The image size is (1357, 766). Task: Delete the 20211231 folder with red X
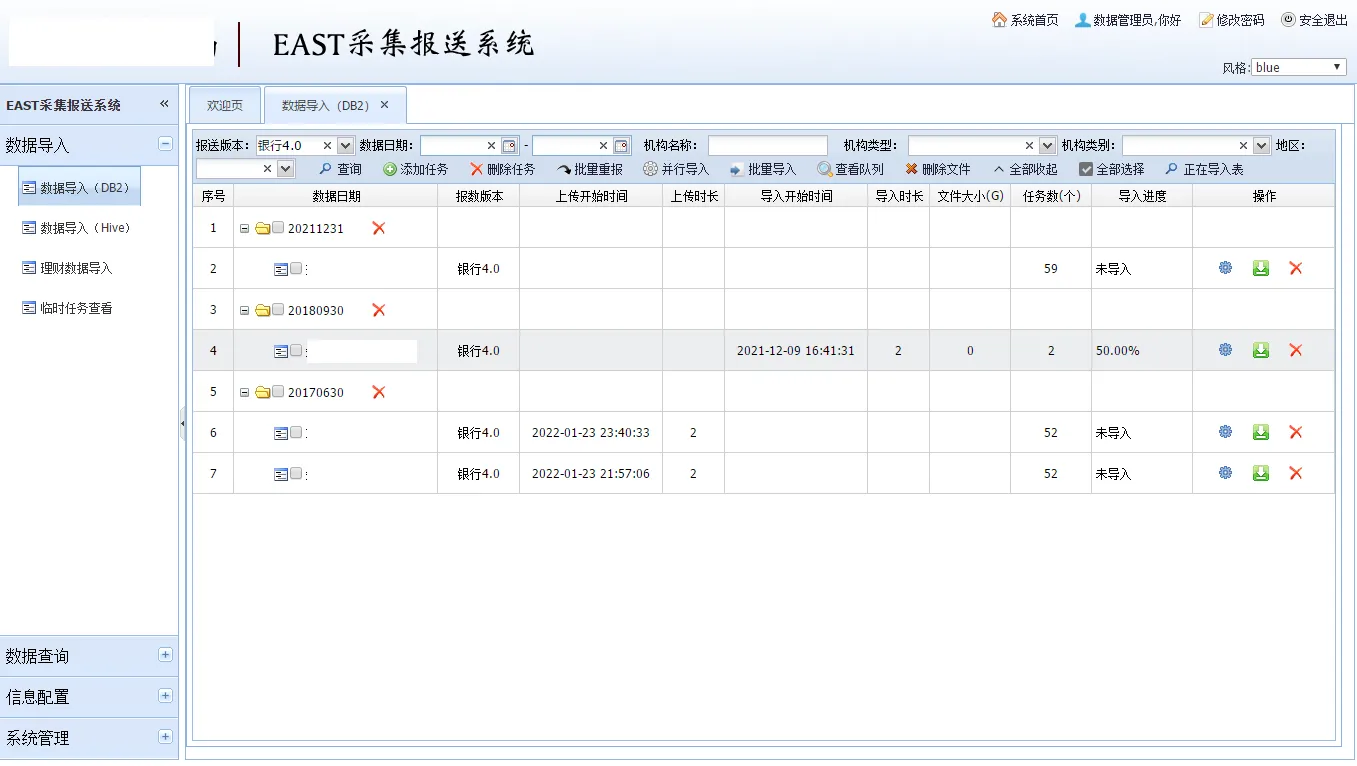point(379,228)
